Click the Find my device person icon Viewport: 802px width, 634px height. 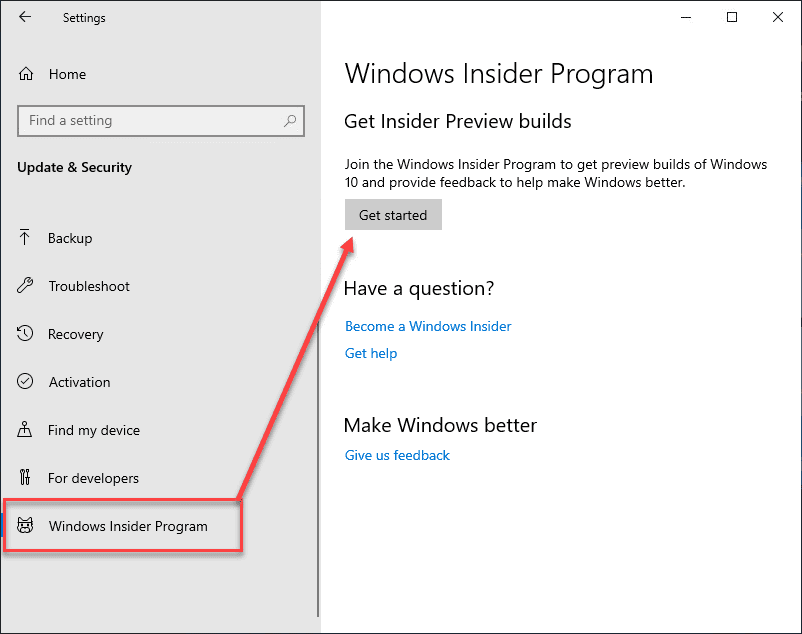coord(25,429)
